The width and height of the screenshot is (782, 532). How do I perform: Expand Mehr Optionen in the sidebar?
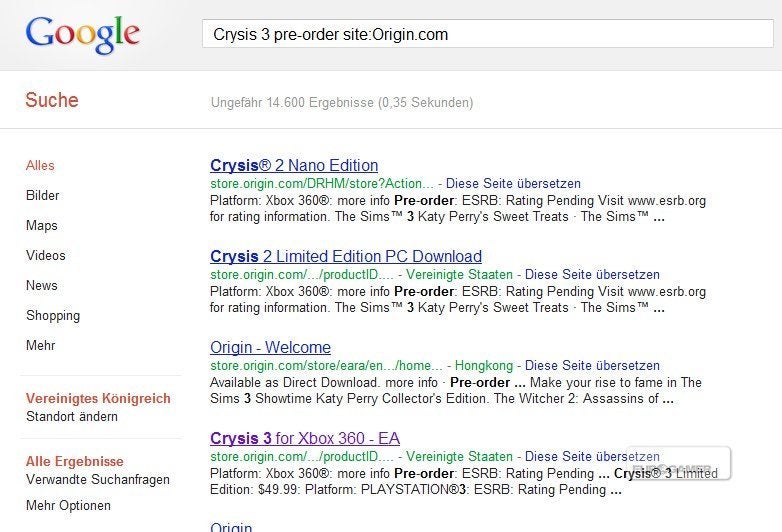[x=68, y=505]
